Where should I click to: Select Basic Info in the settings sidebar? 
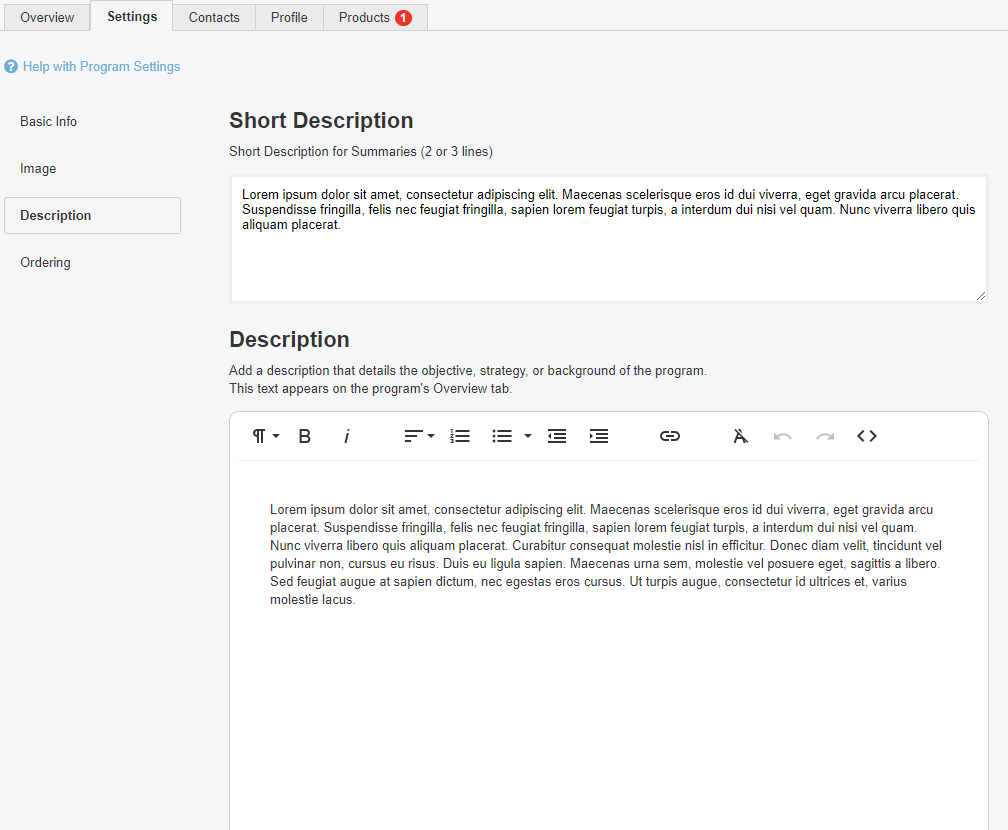48,121
